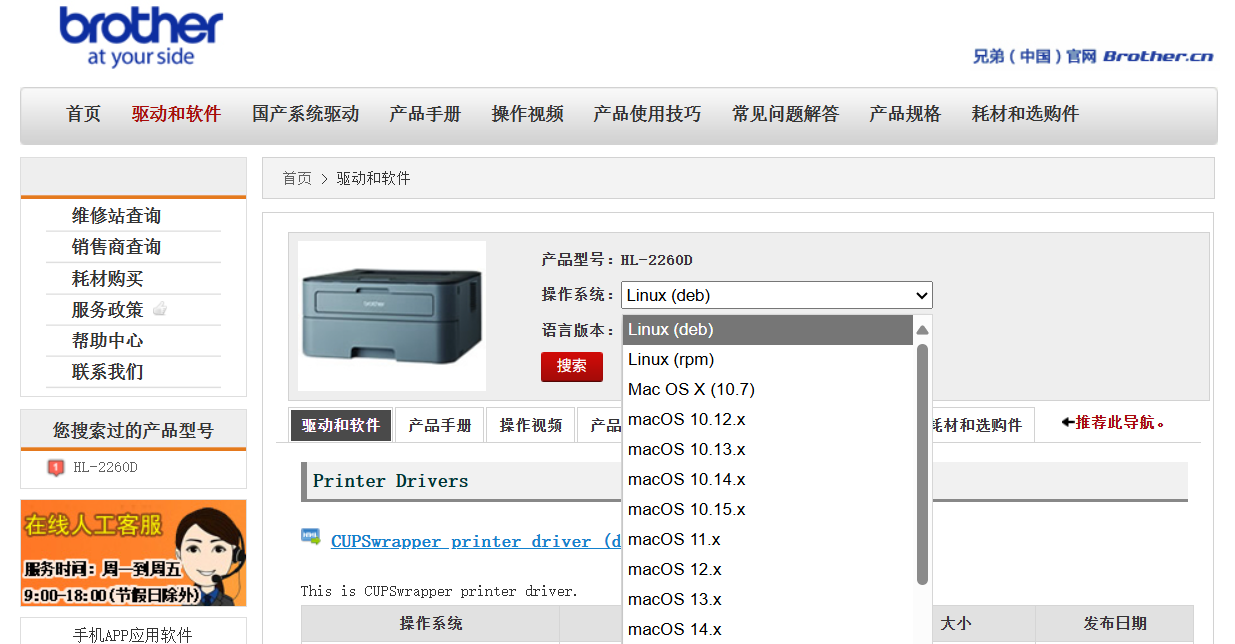
Task: Open 维修站查询 in the sidebar
Action: coord(116,216)
